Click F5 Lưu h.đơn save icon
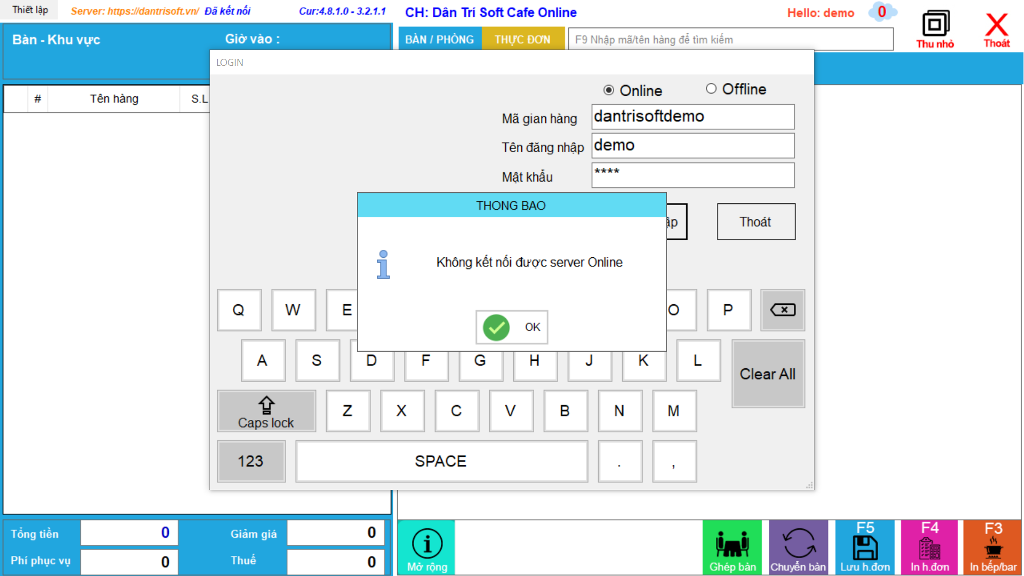1024x576 pixels. tap(865, 547)
